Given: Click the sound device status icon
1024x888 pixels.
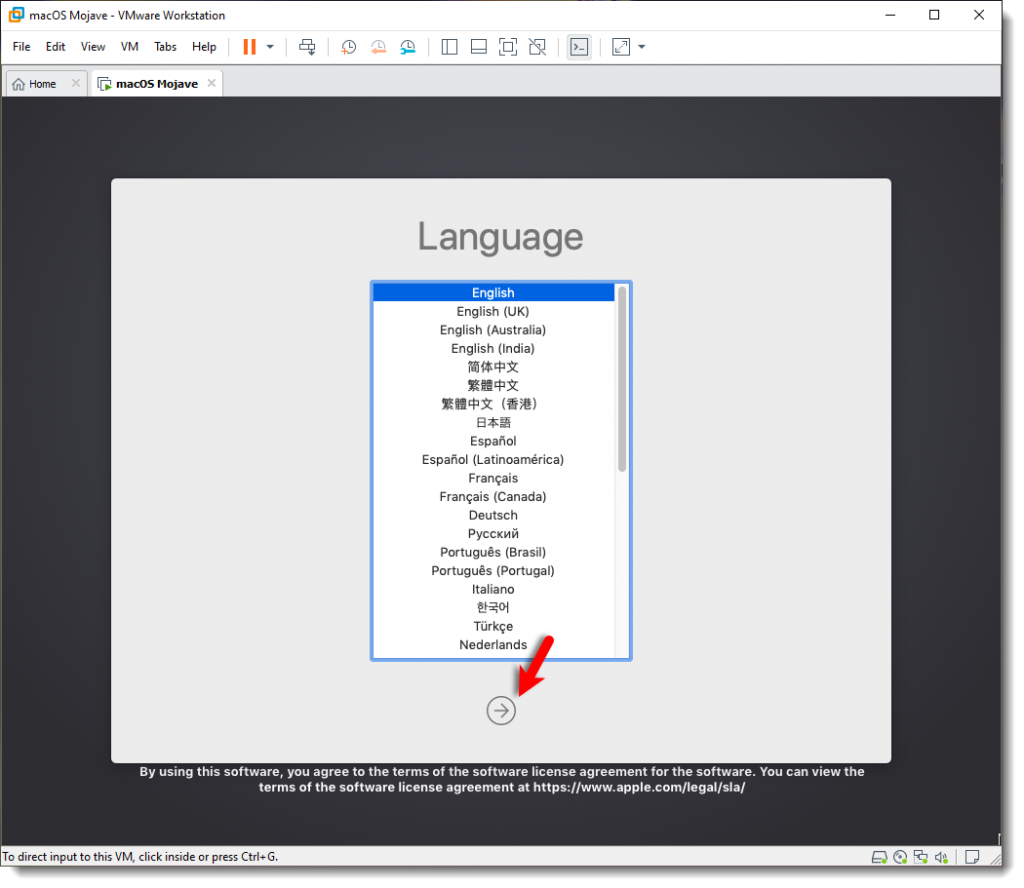Looking at the screenshot, I should (941, 857).
